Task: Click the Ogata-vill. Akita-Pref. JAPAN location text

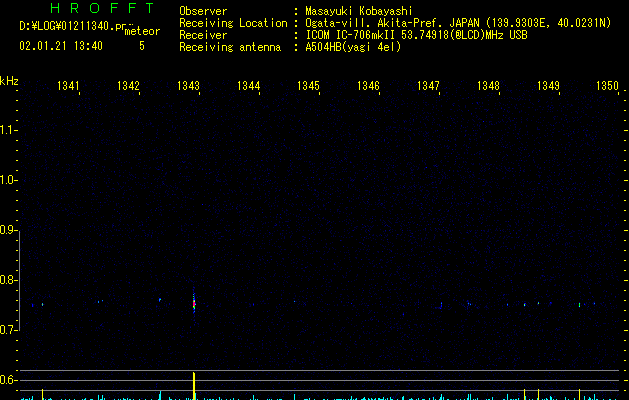Action: 458,23
